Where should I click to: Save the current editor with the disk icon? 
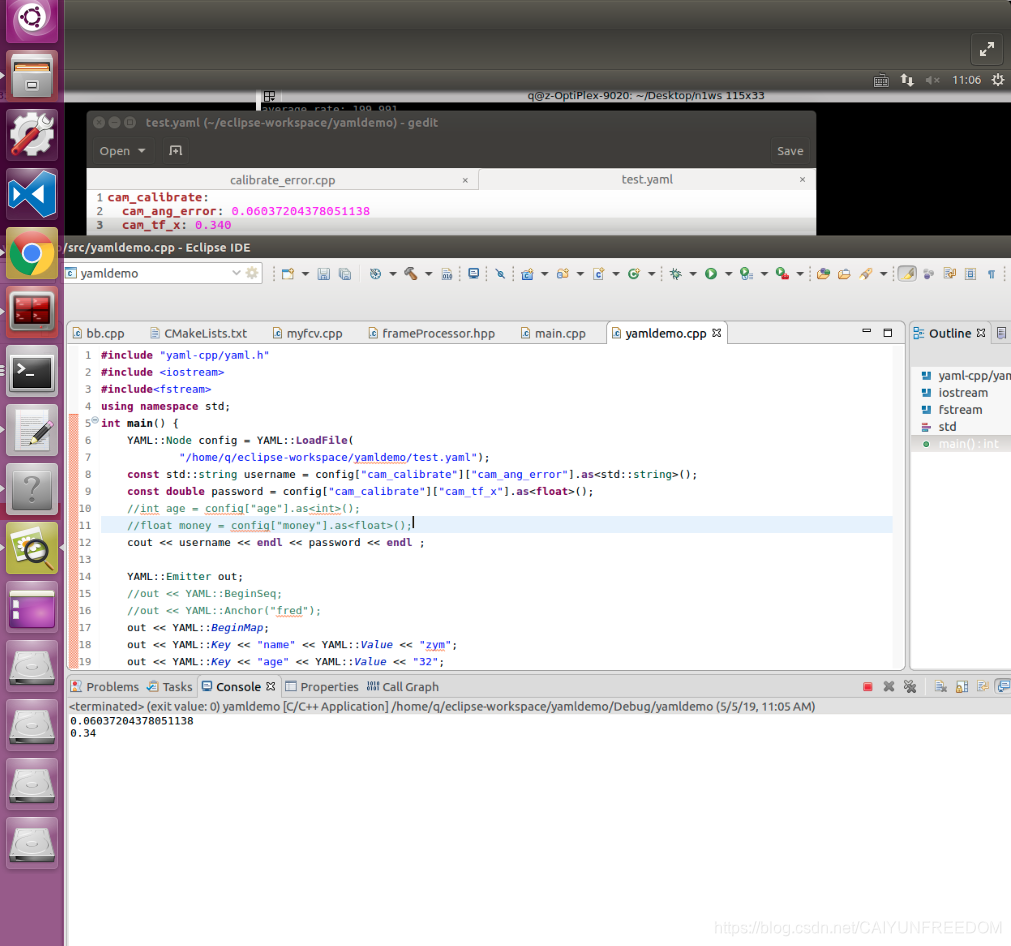pos(323,273)
